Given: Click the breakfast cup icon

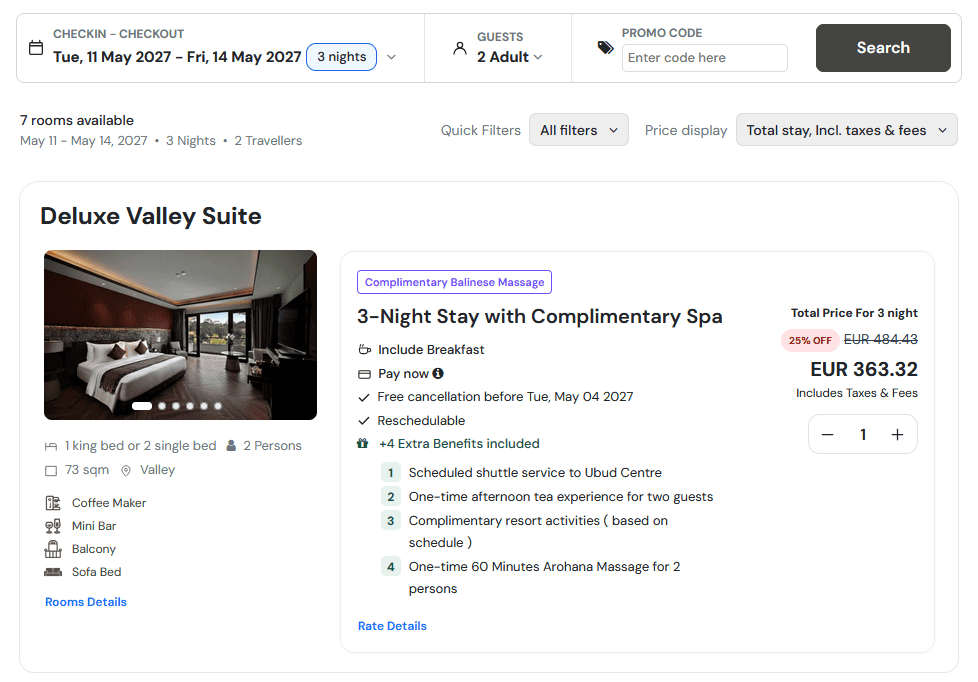Looking at the screenshot, I should tap(364, 349).
